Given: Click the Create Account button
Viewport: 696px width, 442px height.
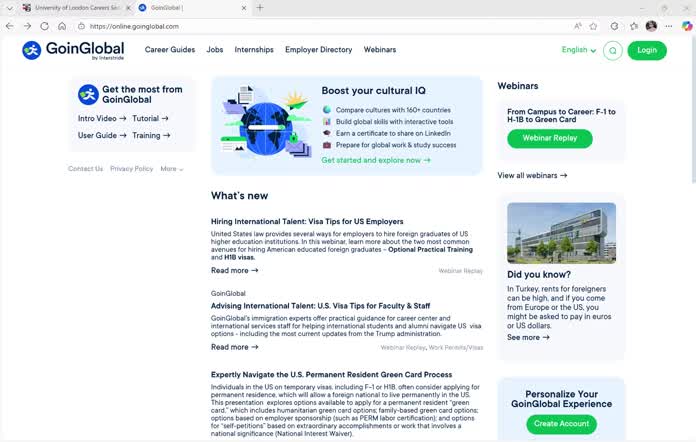Looking at the screenshot, I should coord(562,424).
